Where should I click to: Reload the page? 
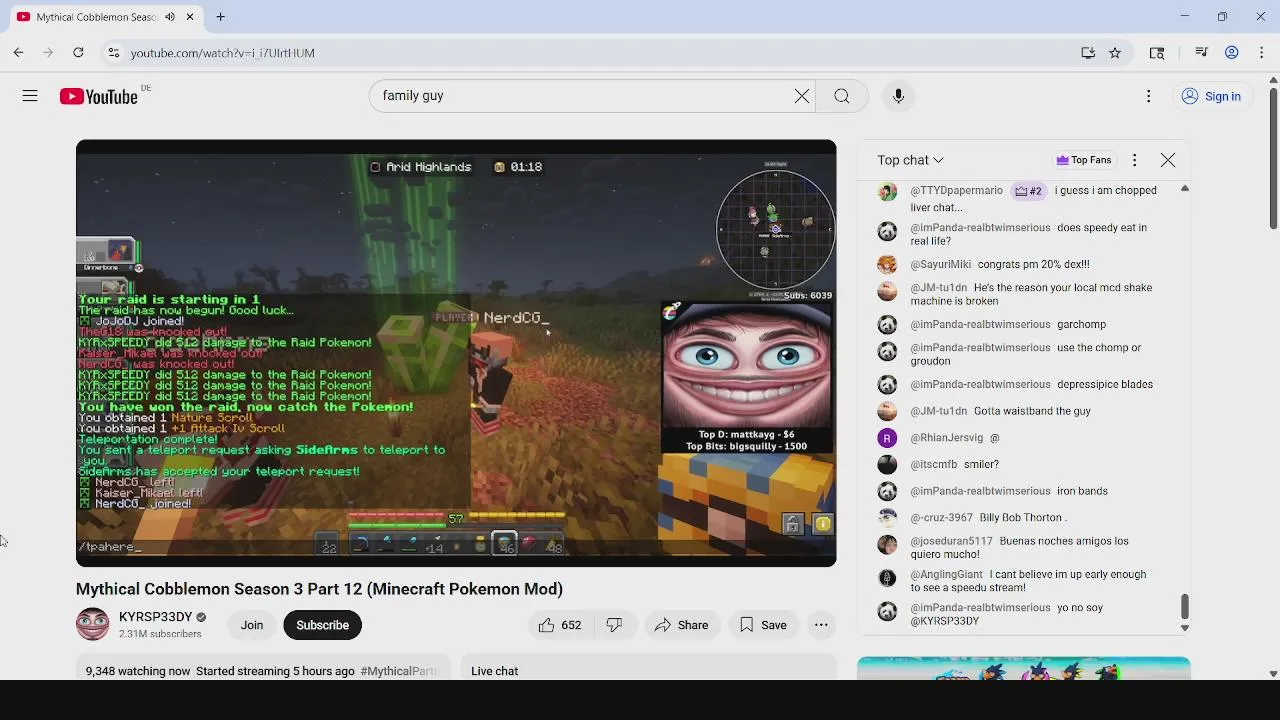78,53
